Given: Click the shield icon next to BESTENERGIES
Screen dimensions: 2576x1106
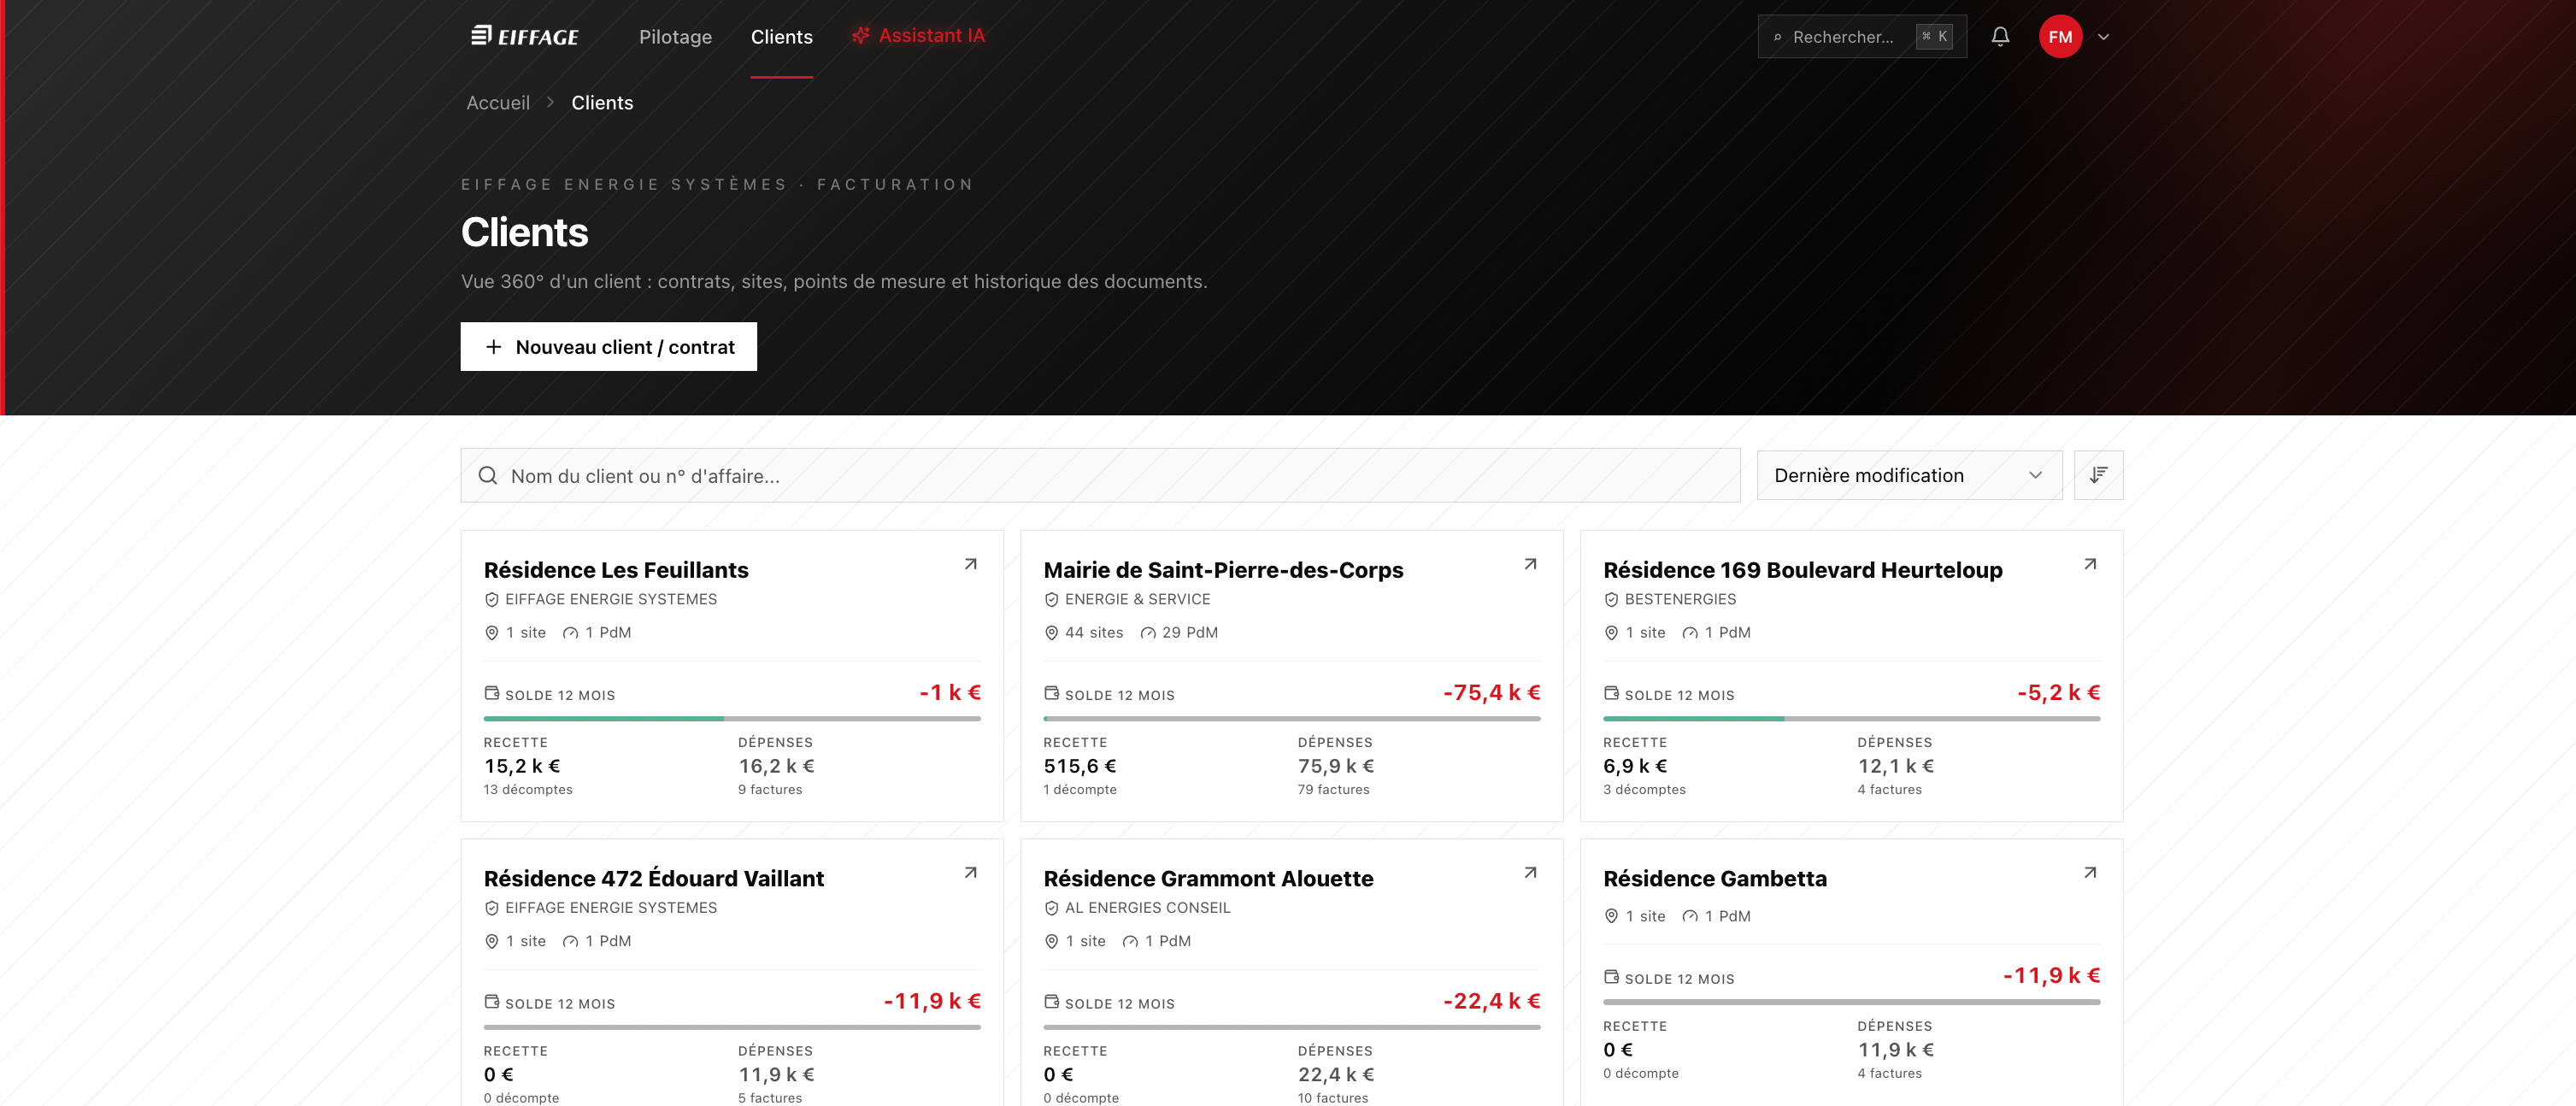Looking at the screenshot, I should pos(1611,600).
